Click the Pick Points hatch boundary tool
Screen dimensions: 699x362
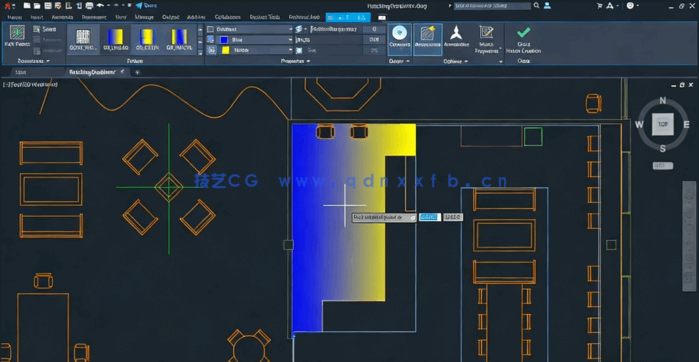17,37
